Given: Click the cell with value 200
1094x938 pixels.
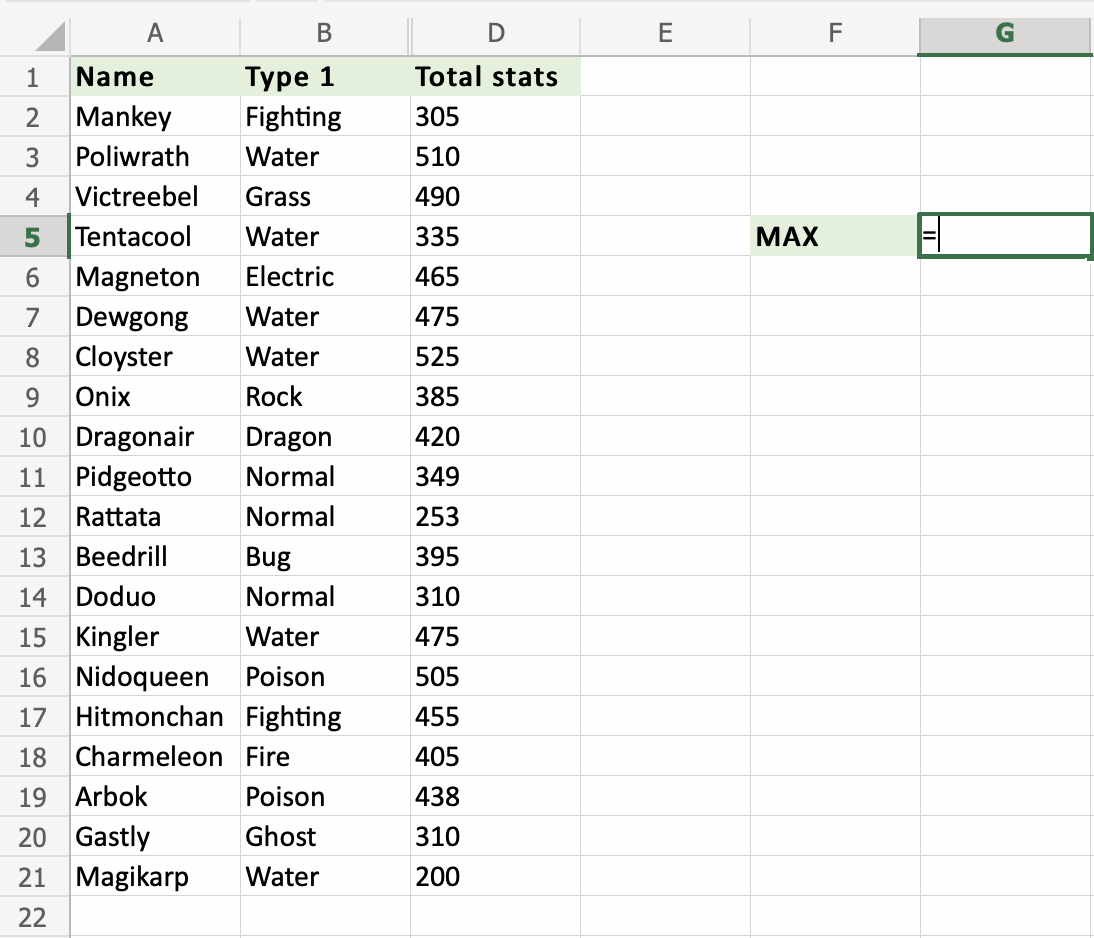Looking at the screenshot, I should coord(496,877).
